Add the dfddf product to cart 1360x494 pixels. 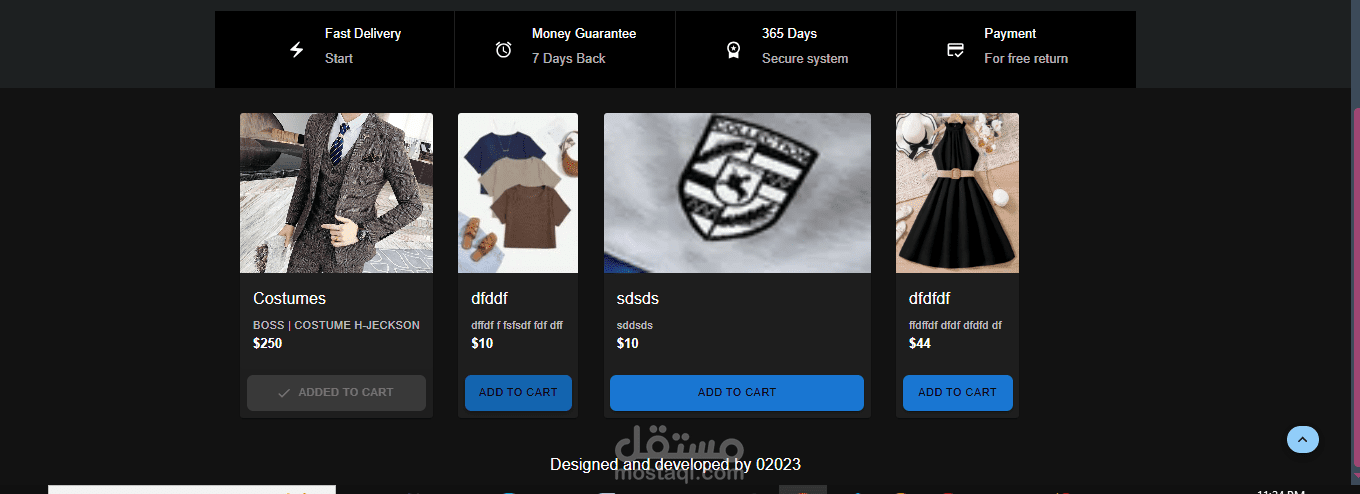pyautogui.click(x=518, y=393)
